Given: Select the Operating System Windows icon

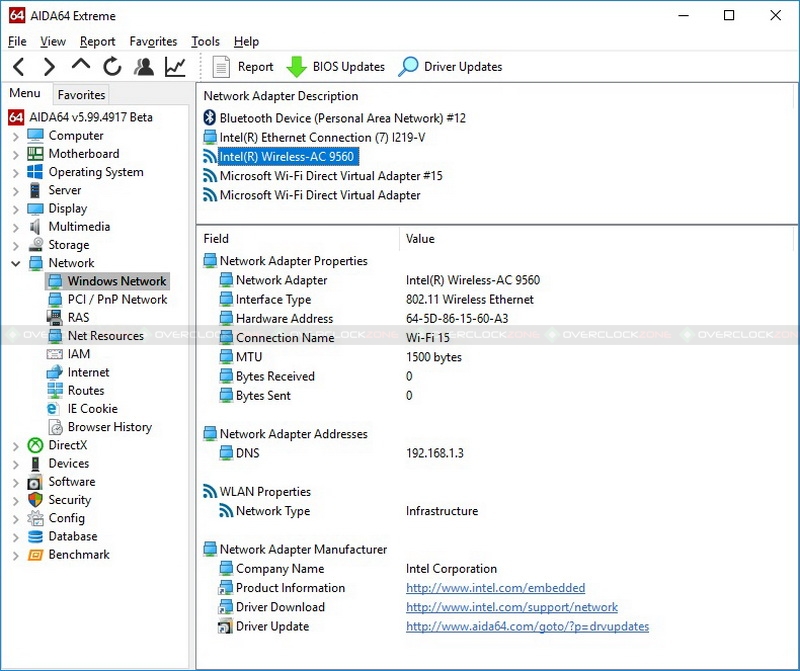Looking at the screenshot, I should pos(35,172).
